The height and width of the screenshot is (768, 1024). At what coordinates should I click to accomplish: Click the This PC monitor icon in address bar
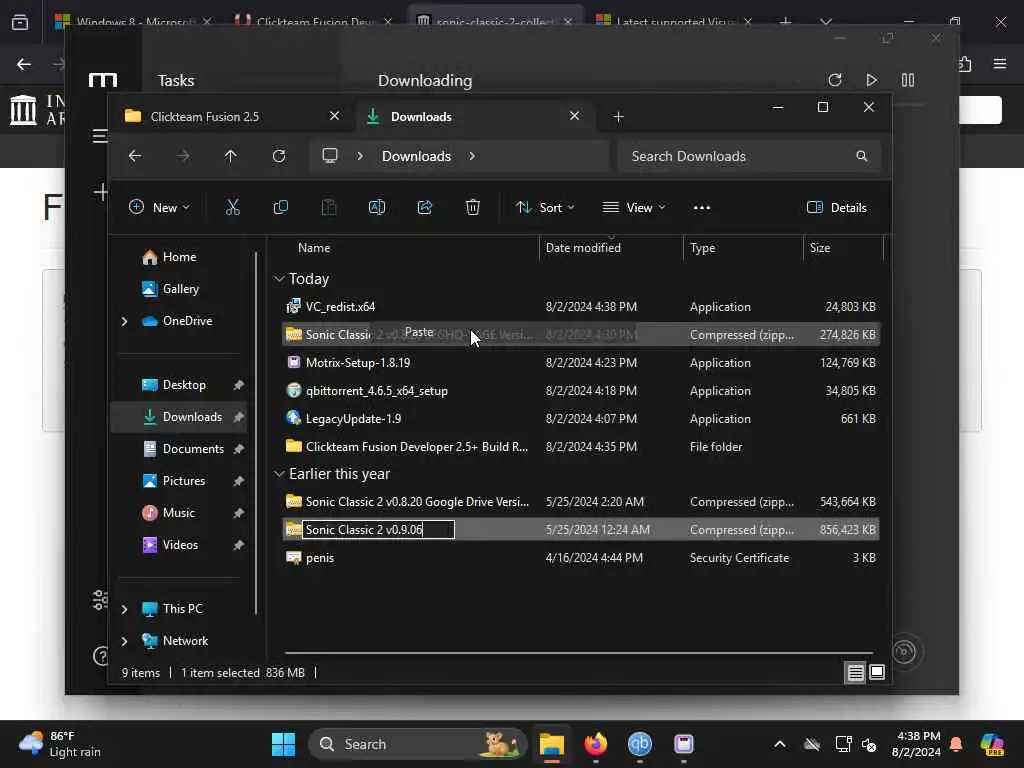coord(330,156)
